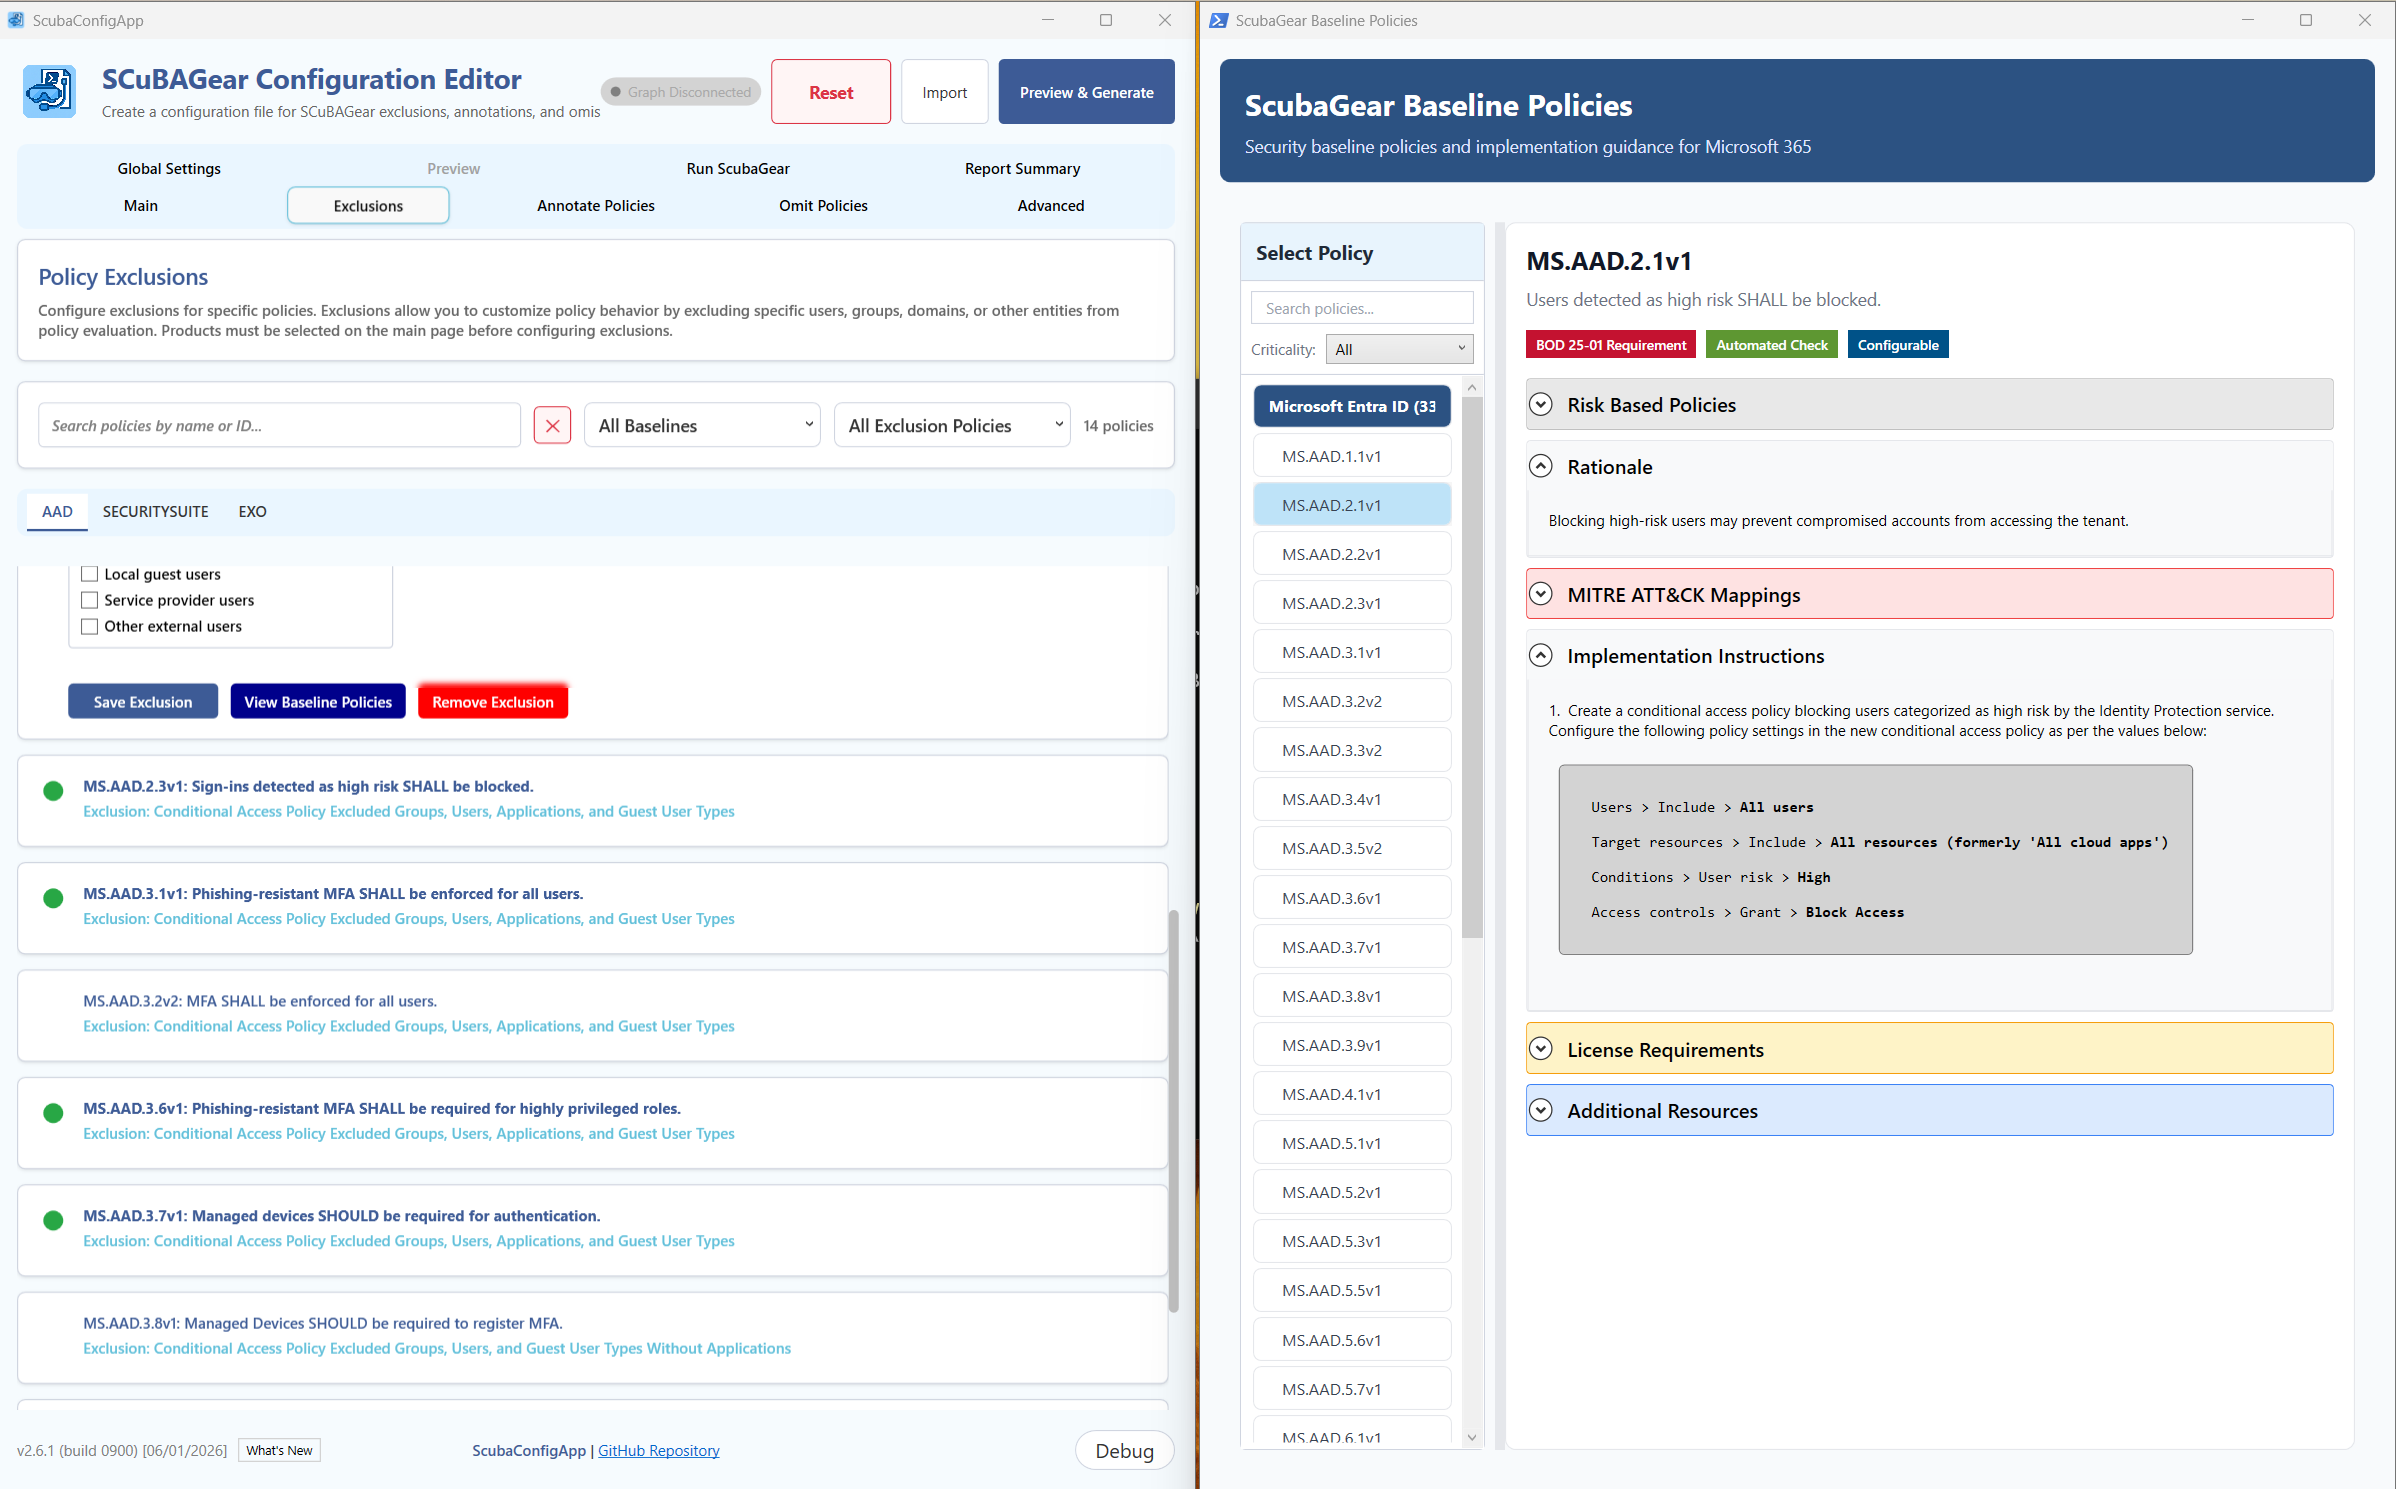Viewport: 2396px width, 1489px height.
Task: Switch to the EXO product tab
Action: click(x=252, y=511)
